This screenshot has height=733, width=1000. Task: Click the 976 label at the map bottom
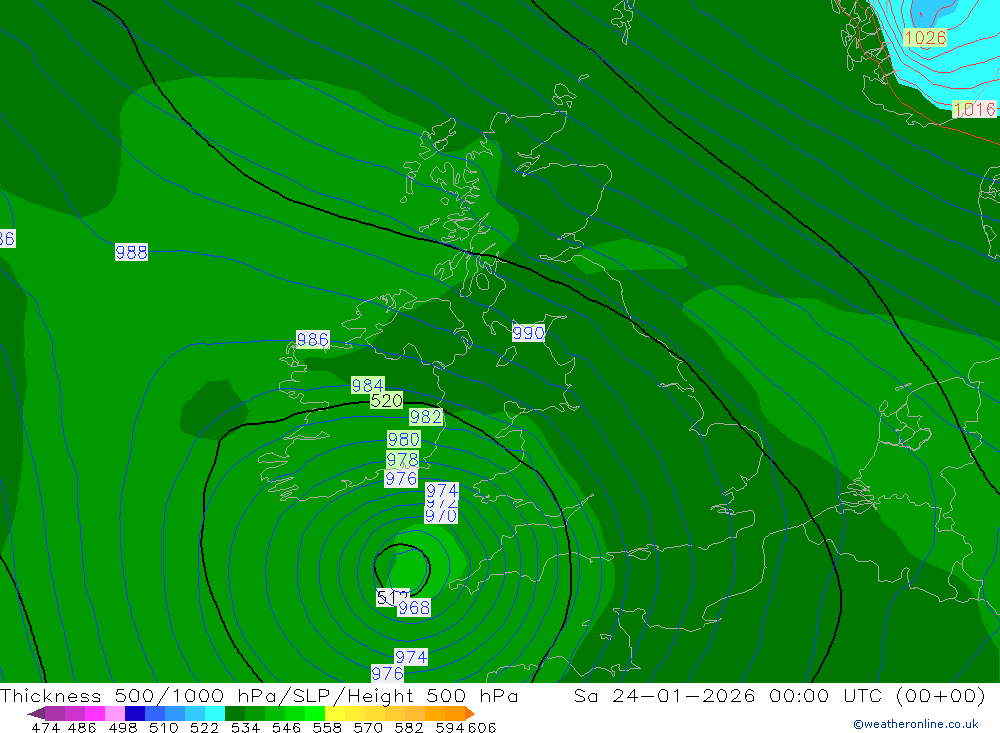click(387, 673)
